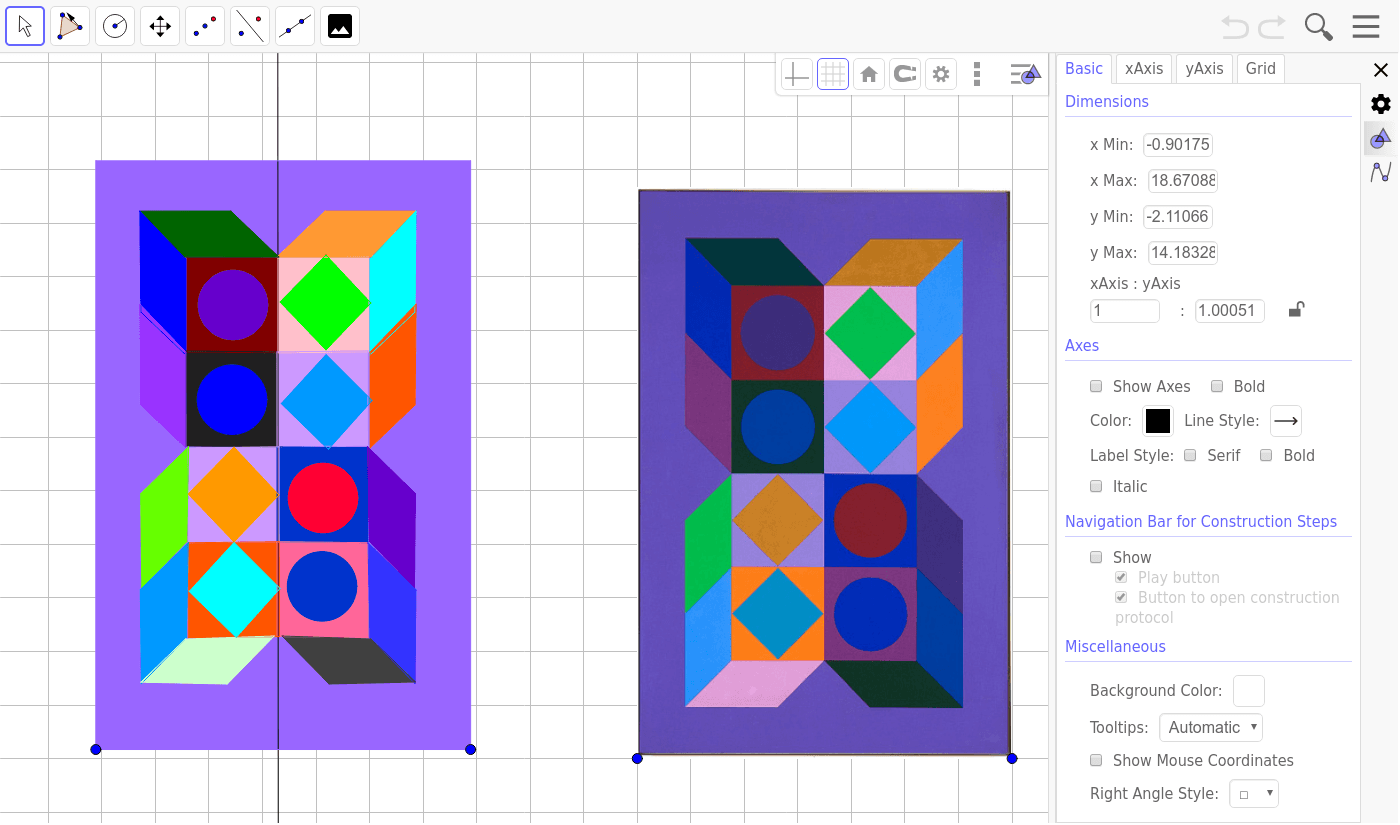Viewport: 1400px width, 825px height.
Task: Click the yAxis ratio field showing 1.00051
Action: (1230, 310)
